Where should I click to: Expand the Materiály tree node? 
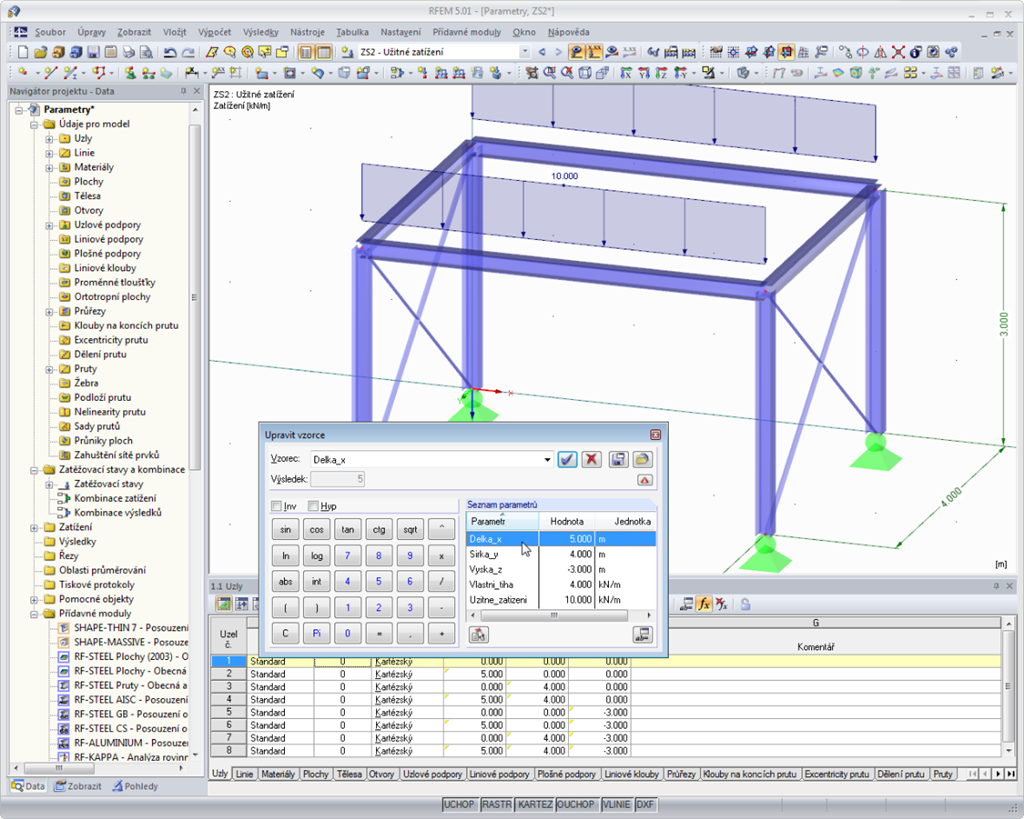pyautogui.click(x=49, y=167)
